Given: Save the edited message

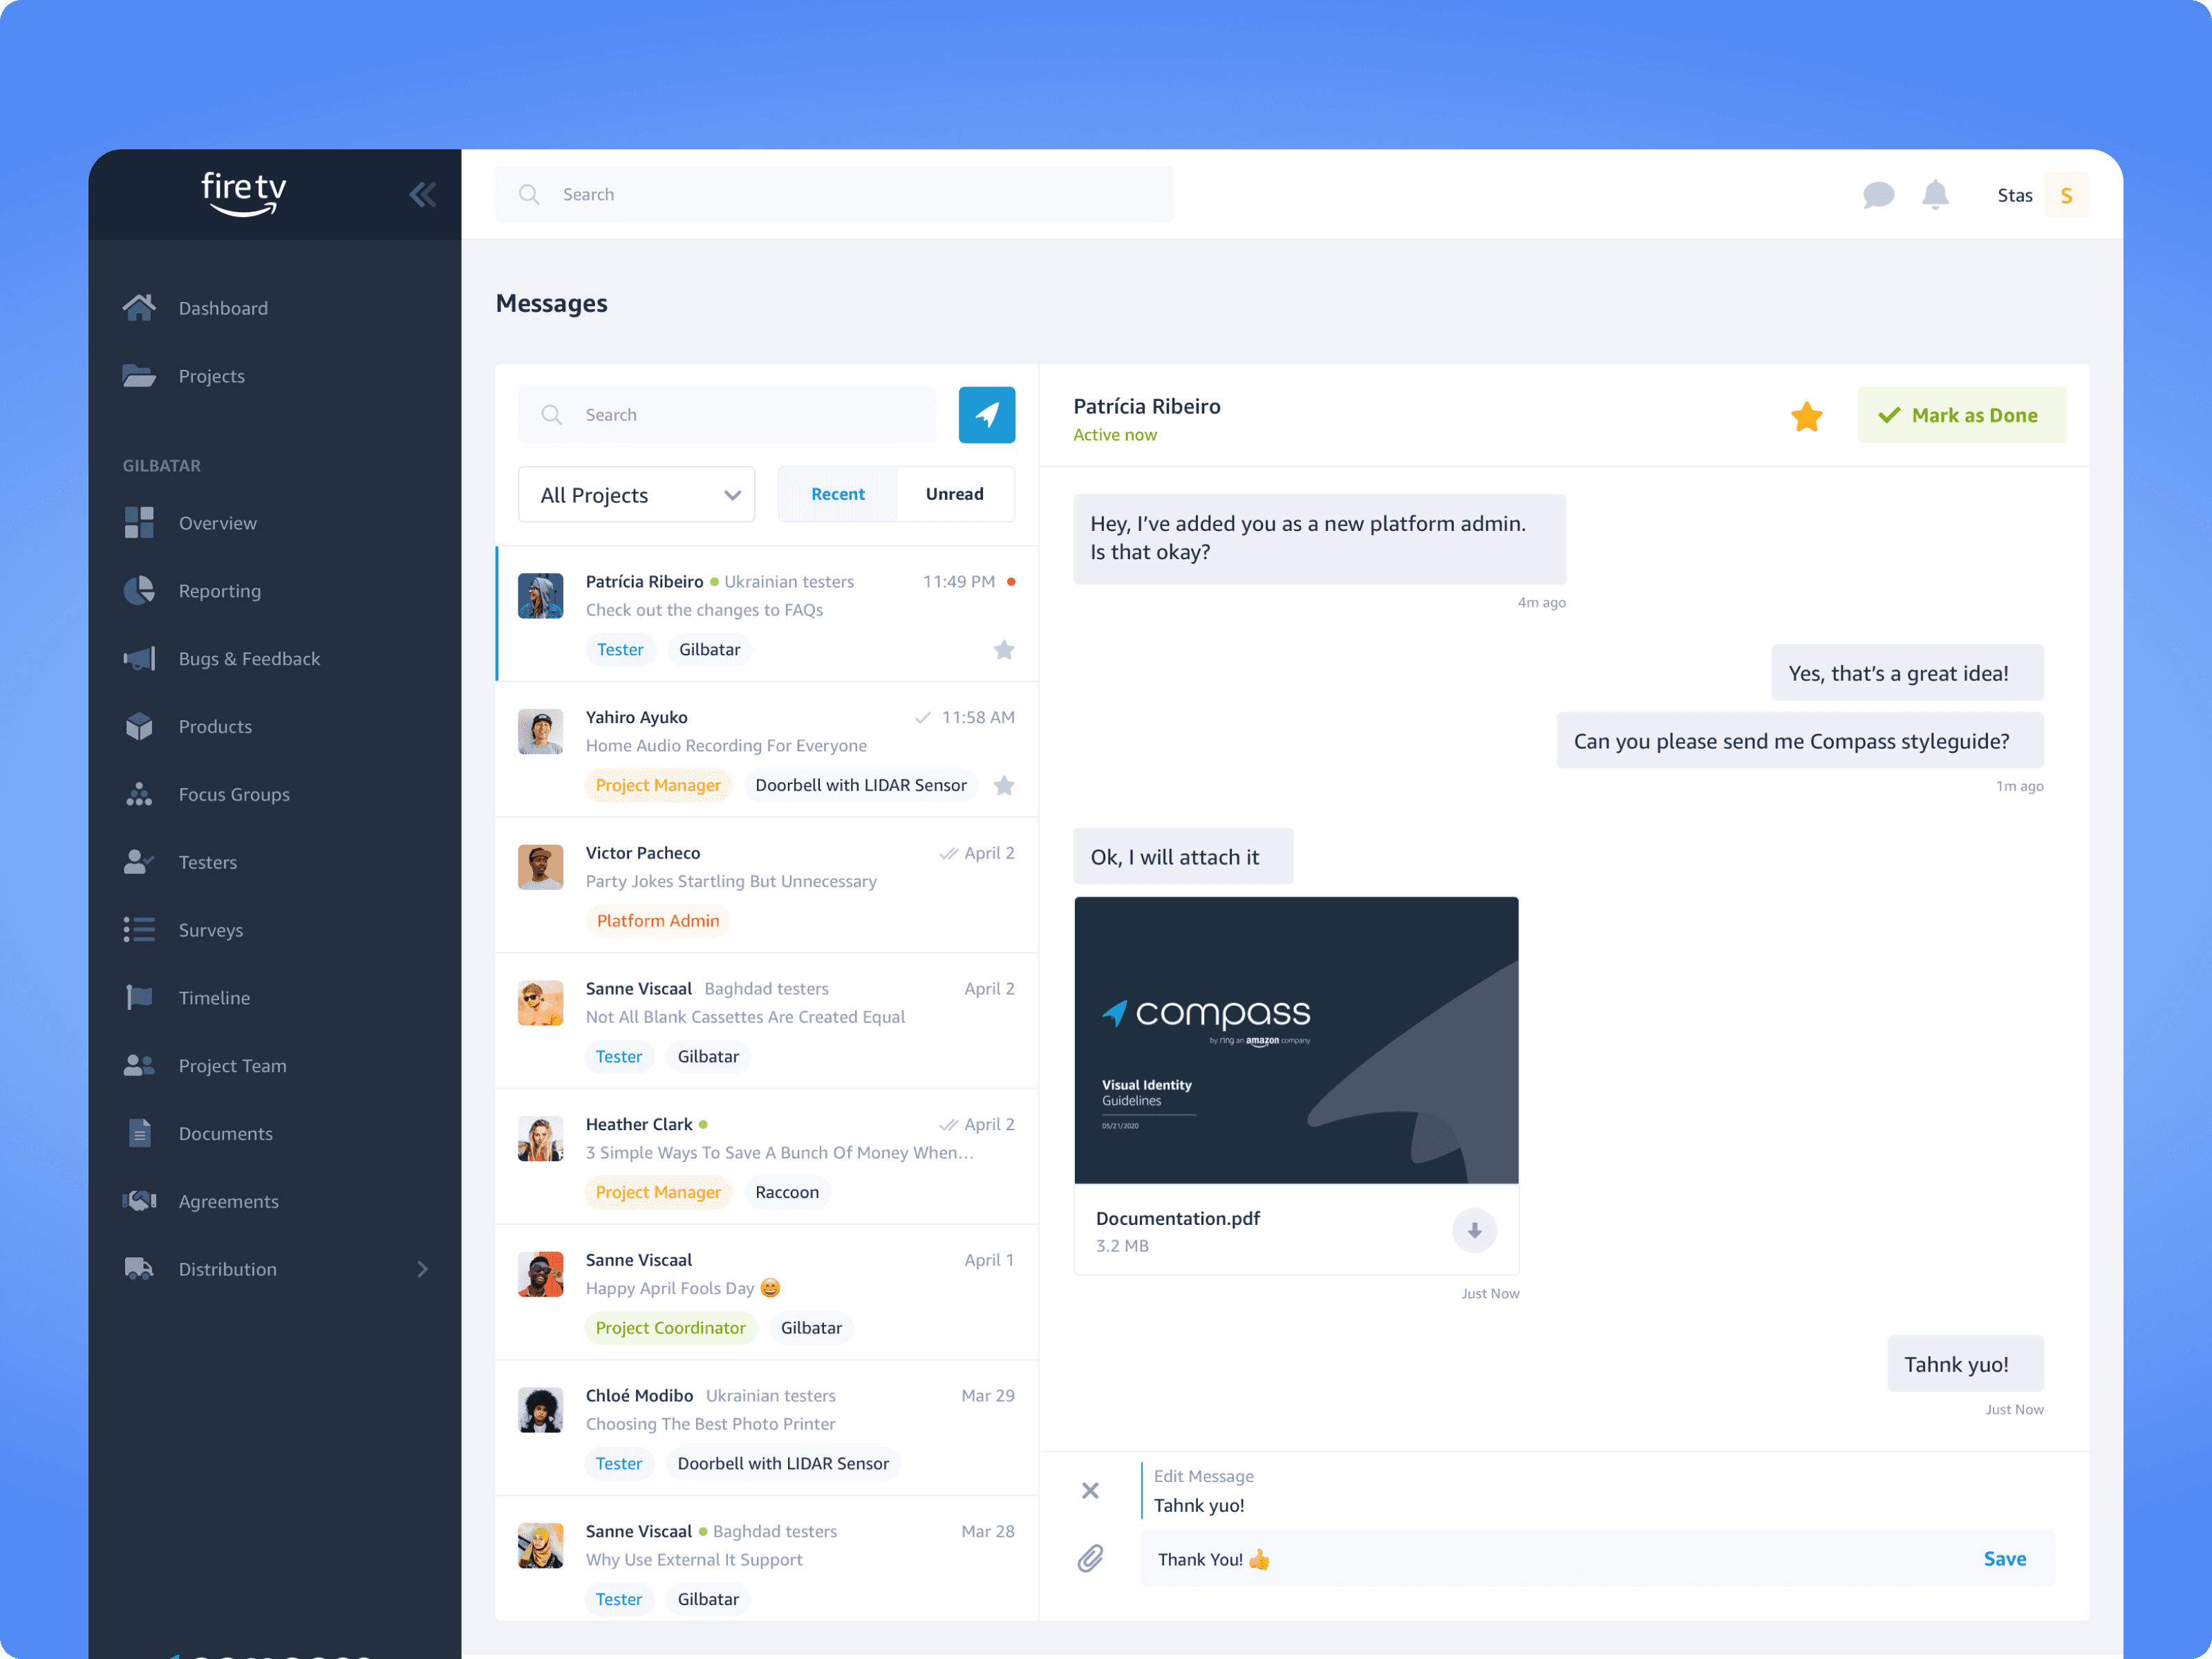Looking at the screenshot, I should [x=2004, y=1558].
